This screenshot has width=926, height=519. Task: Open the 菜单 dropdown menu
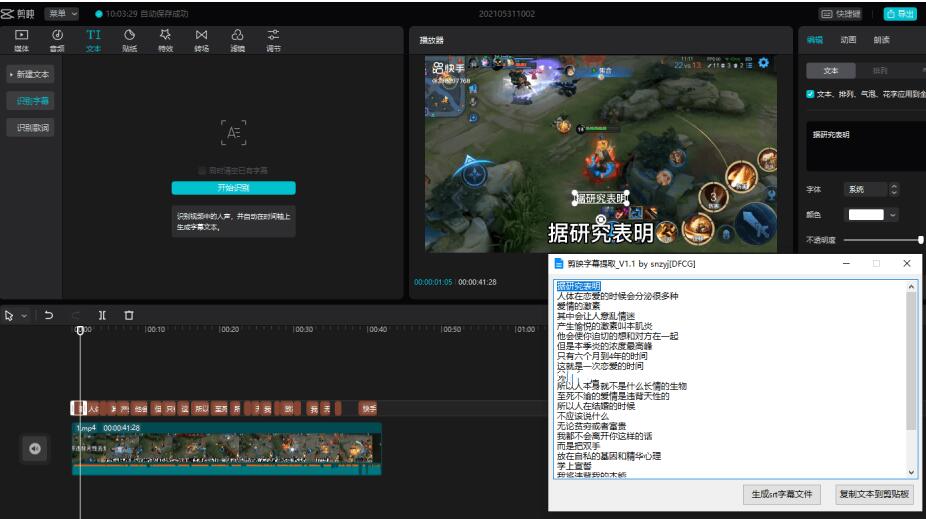click(61, 14)
